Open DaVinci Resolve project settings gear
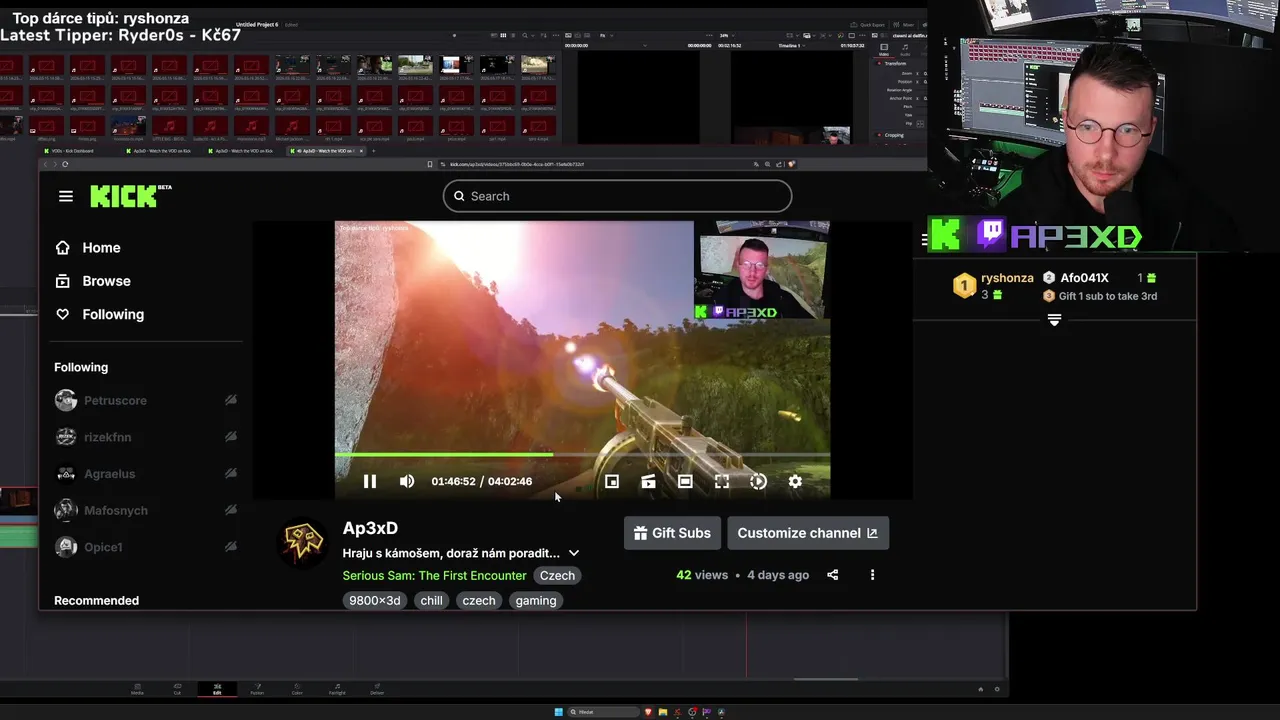 coord(997,689)
